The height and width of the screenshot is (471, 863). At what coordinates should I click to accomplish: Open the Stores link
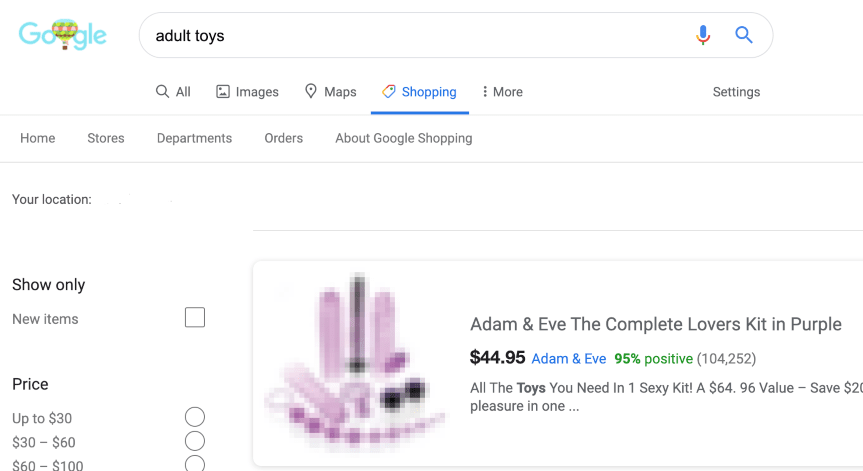pyautogui.click(x=106, y=138)
